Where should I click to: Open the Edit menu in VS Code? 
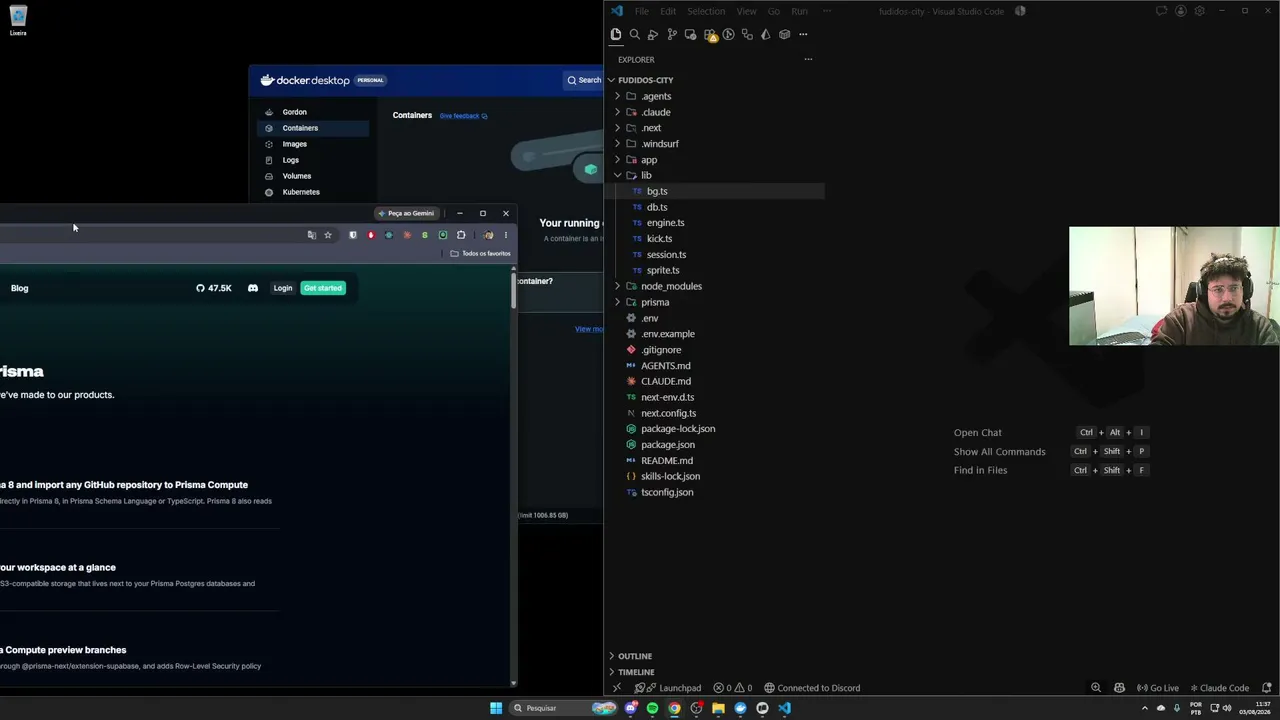coord(668,11)
